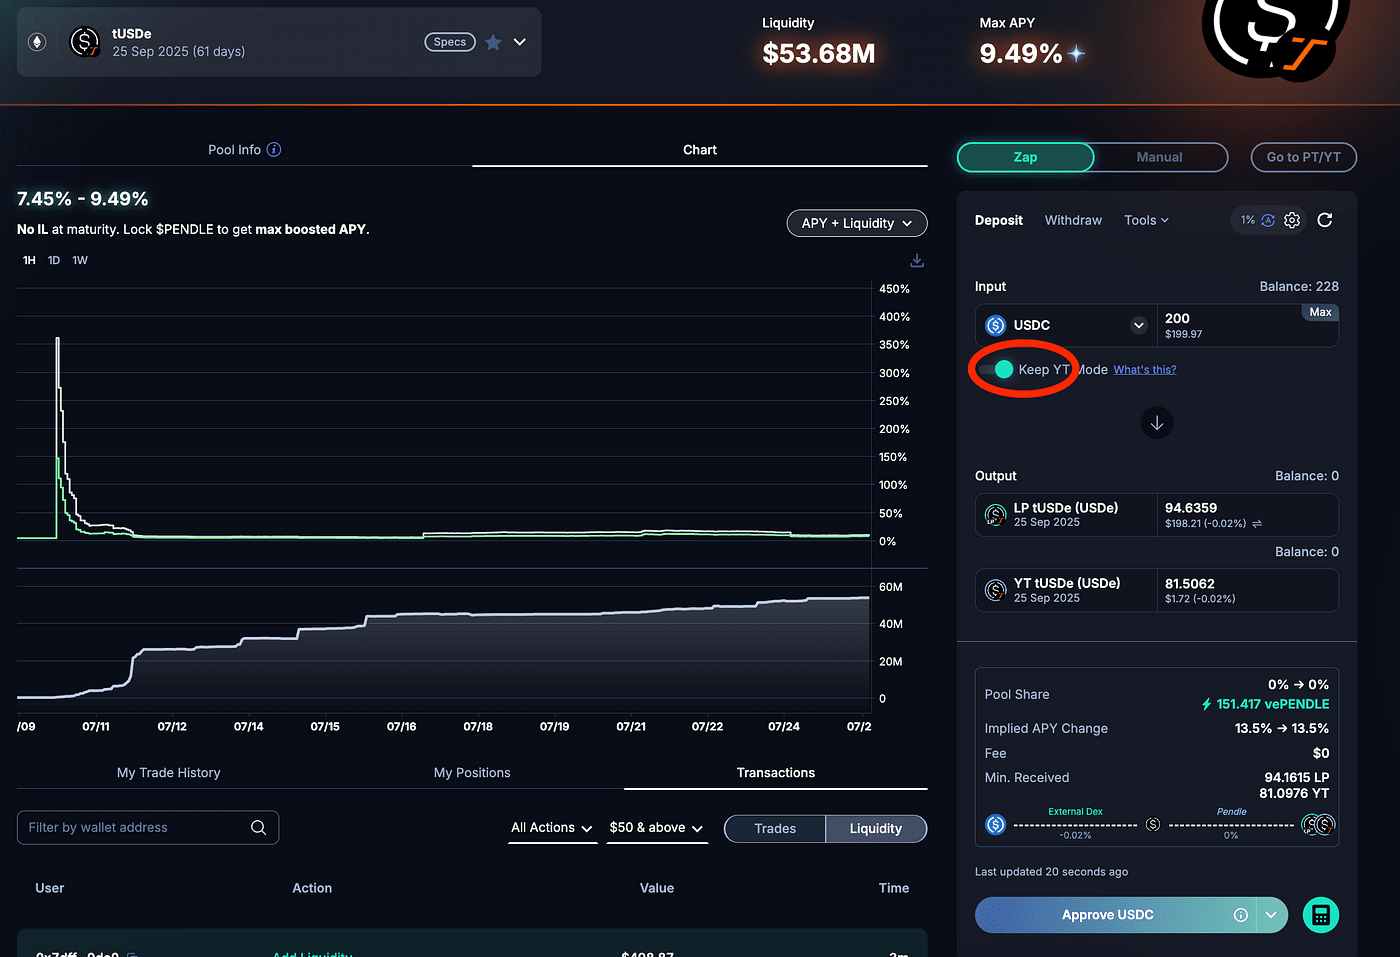Switch the transactions view to Trades
Viewport: 1400px width, 957px height.
[775, 828]
